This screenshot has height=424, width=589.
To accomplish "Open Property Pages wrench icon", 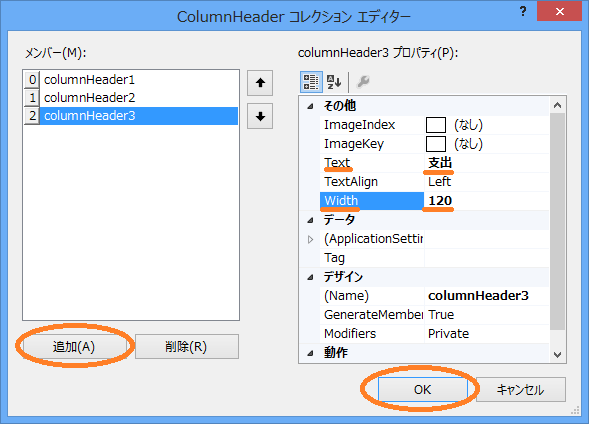I will pos(363,81).
